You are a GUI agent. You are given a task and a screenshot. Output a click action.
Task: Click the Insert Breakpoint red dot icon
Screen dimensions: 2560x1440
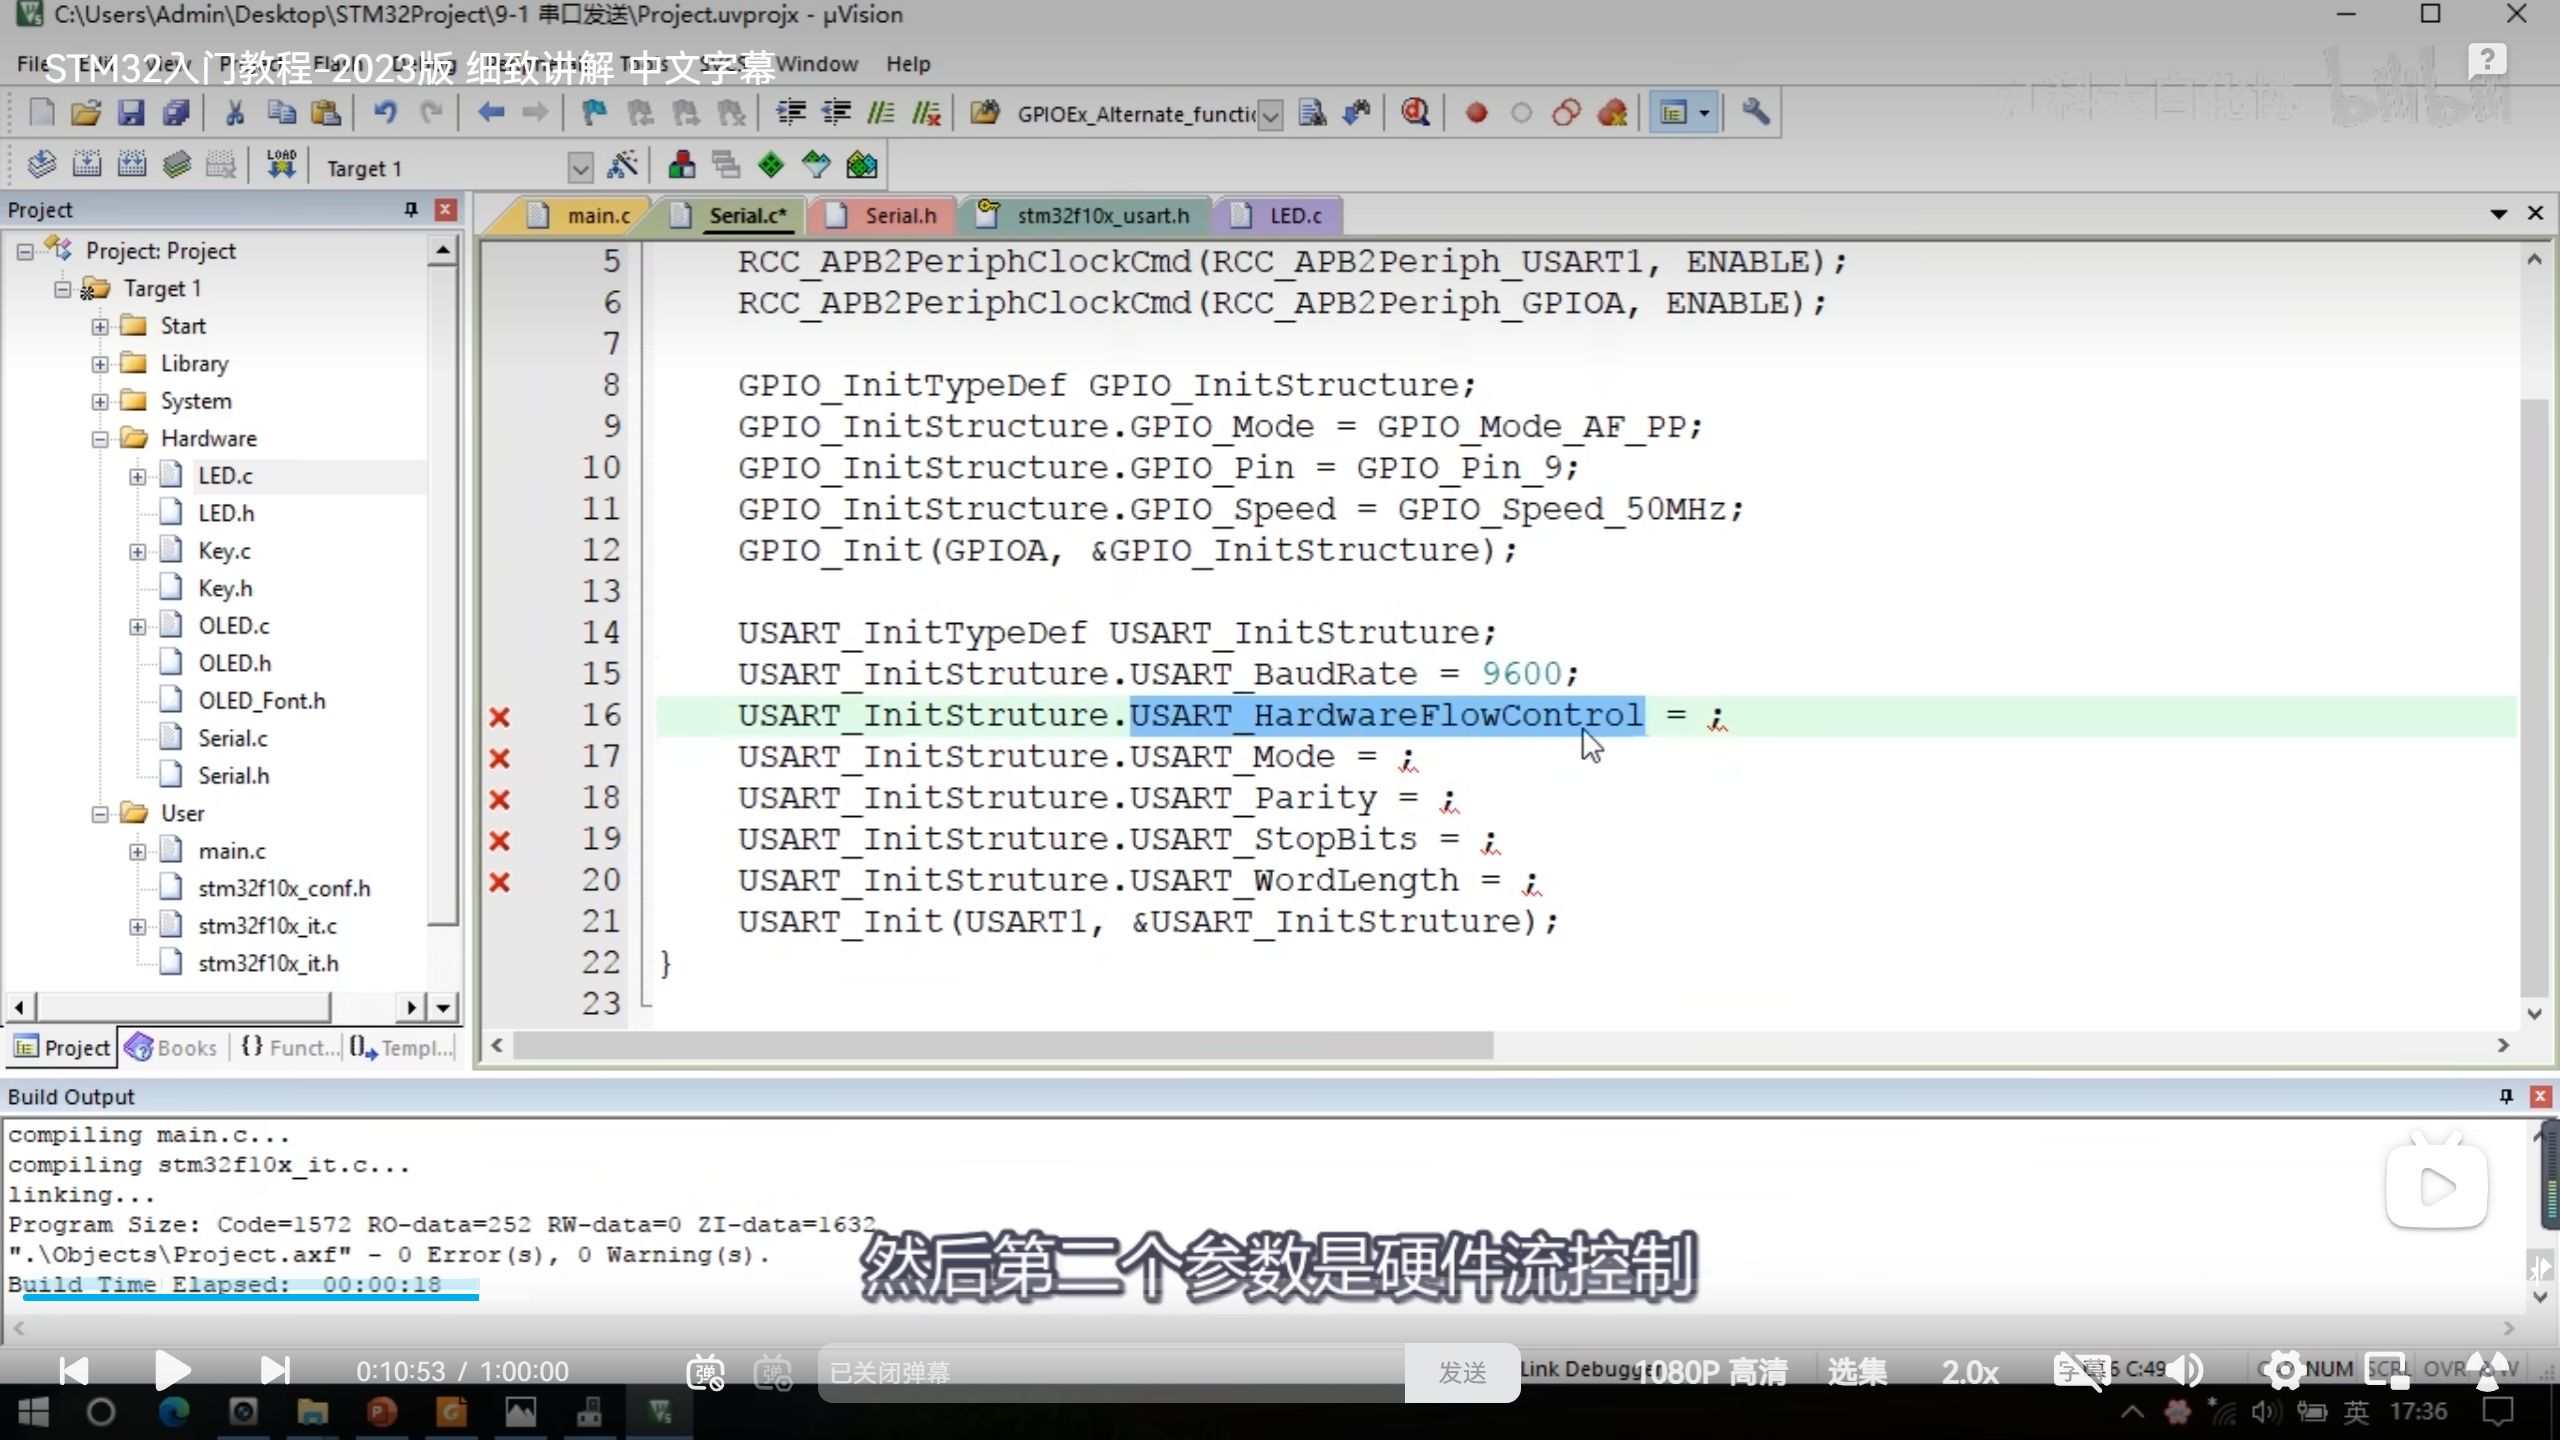pyautogui.click(x=1476, y=113)
